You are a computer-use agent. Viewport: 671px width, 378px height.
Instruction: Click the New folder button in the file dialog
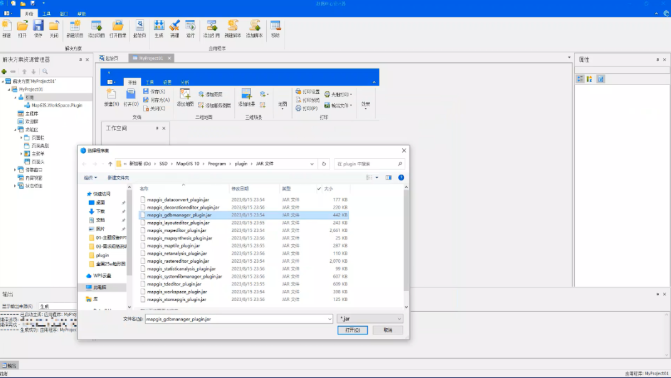[118, 178]
